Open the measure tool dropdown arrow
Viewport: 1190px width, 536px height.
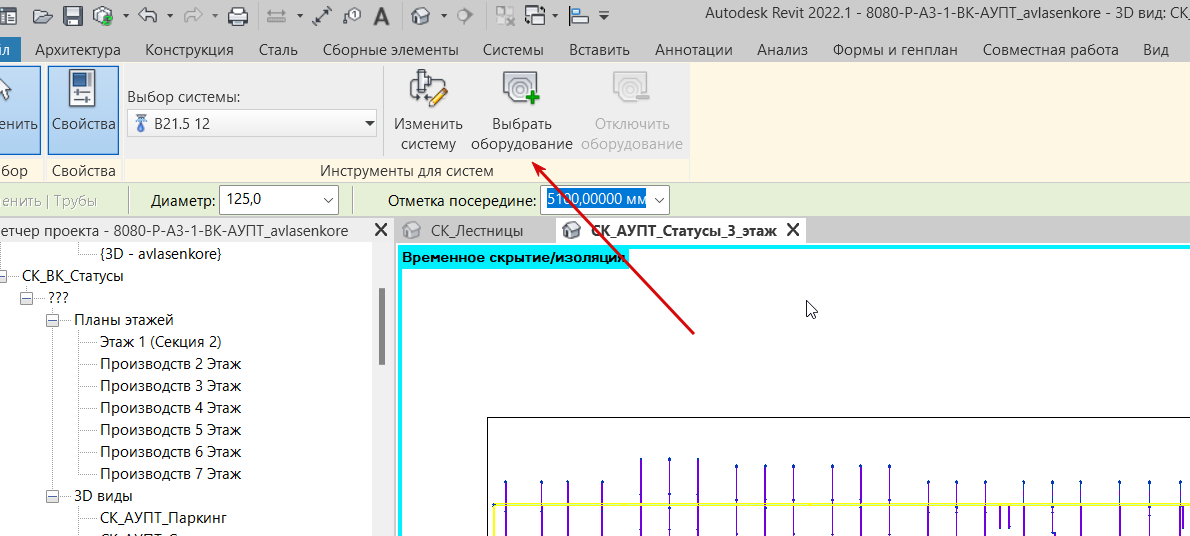pos(300,15)
